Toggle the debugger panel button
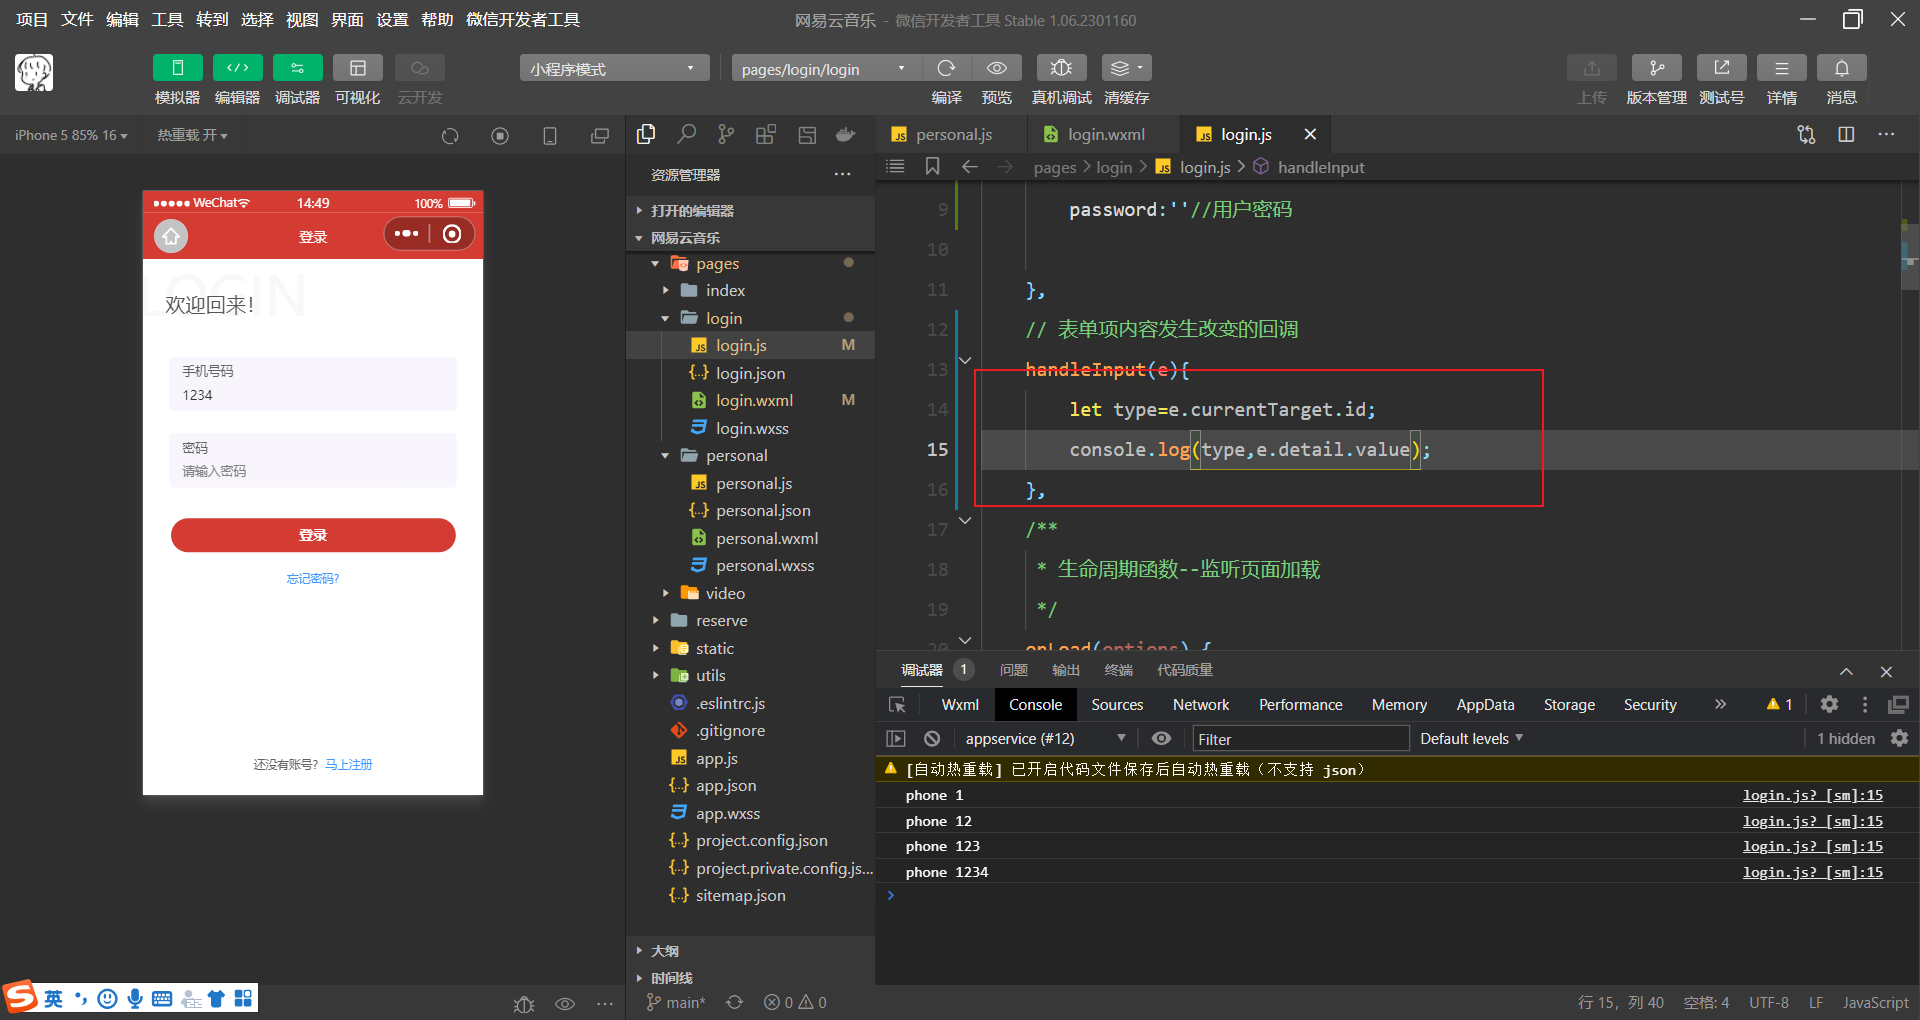Viewport: 1920px width, 1020px height. pos(298,68)
